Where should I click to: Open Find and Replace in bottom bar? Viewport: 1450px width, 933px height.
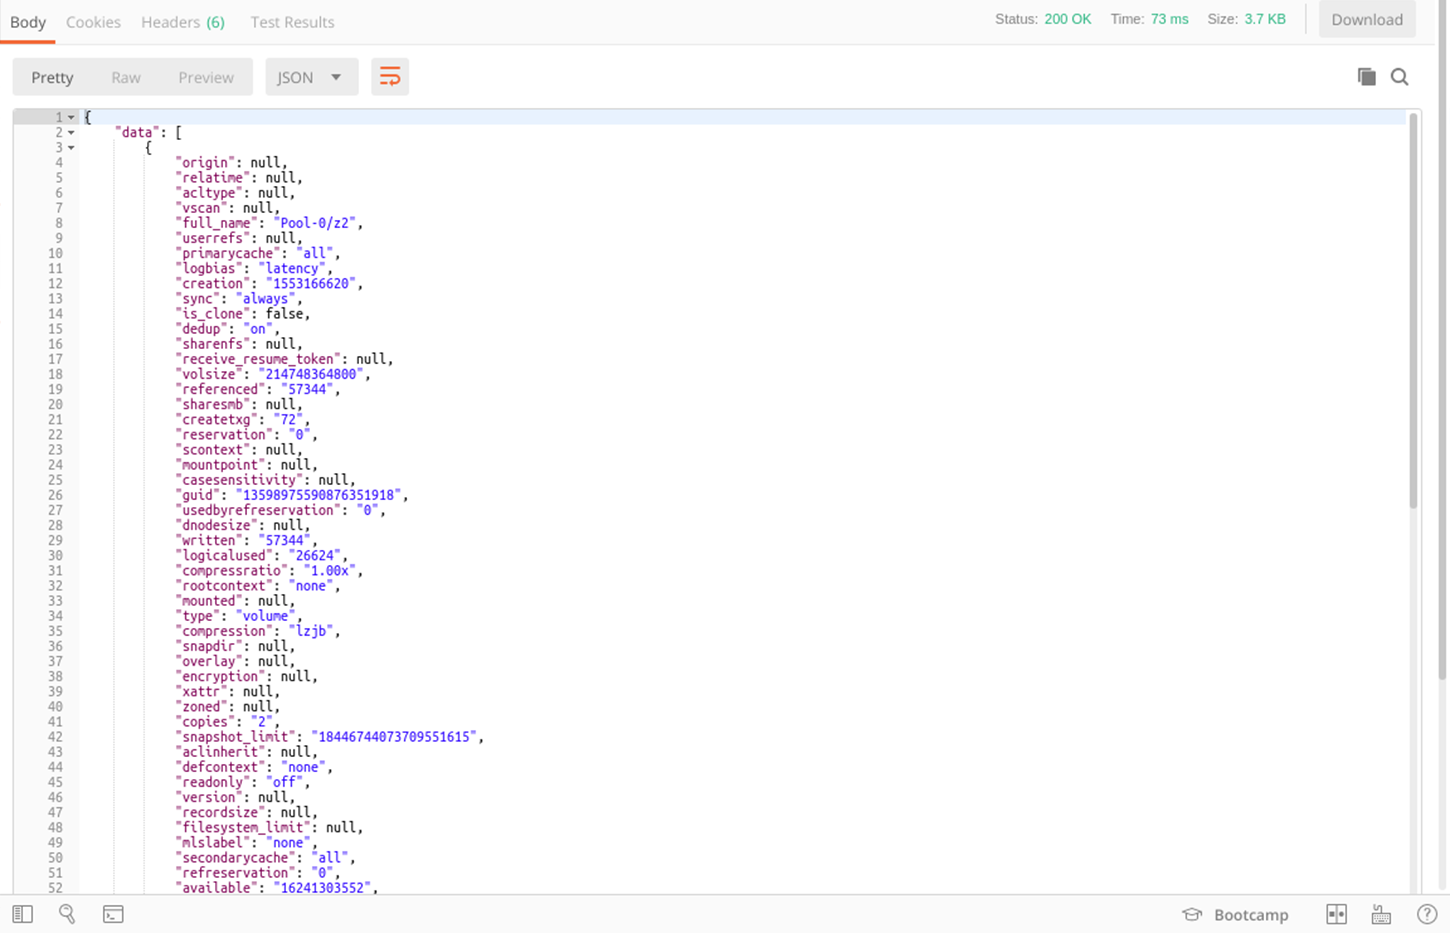pyautogui.click(x=67, y=914)
